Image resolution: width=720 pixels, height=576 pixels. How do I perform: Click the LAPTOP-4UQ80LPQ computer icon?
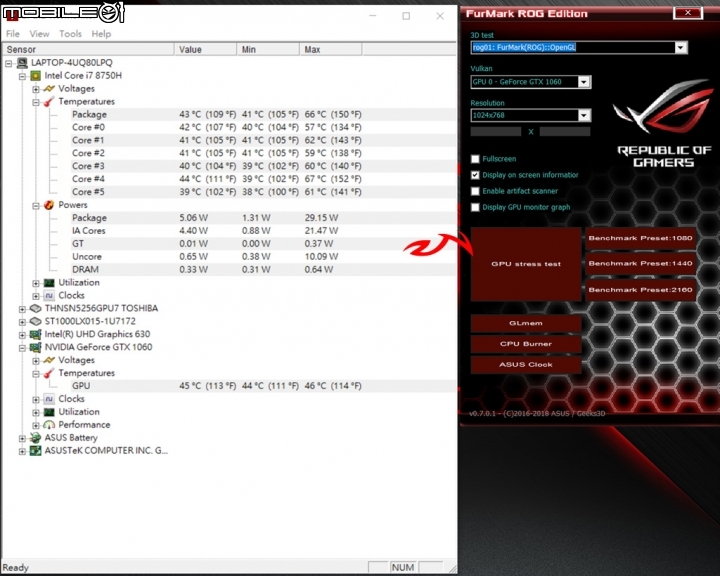tap(22, 62)
